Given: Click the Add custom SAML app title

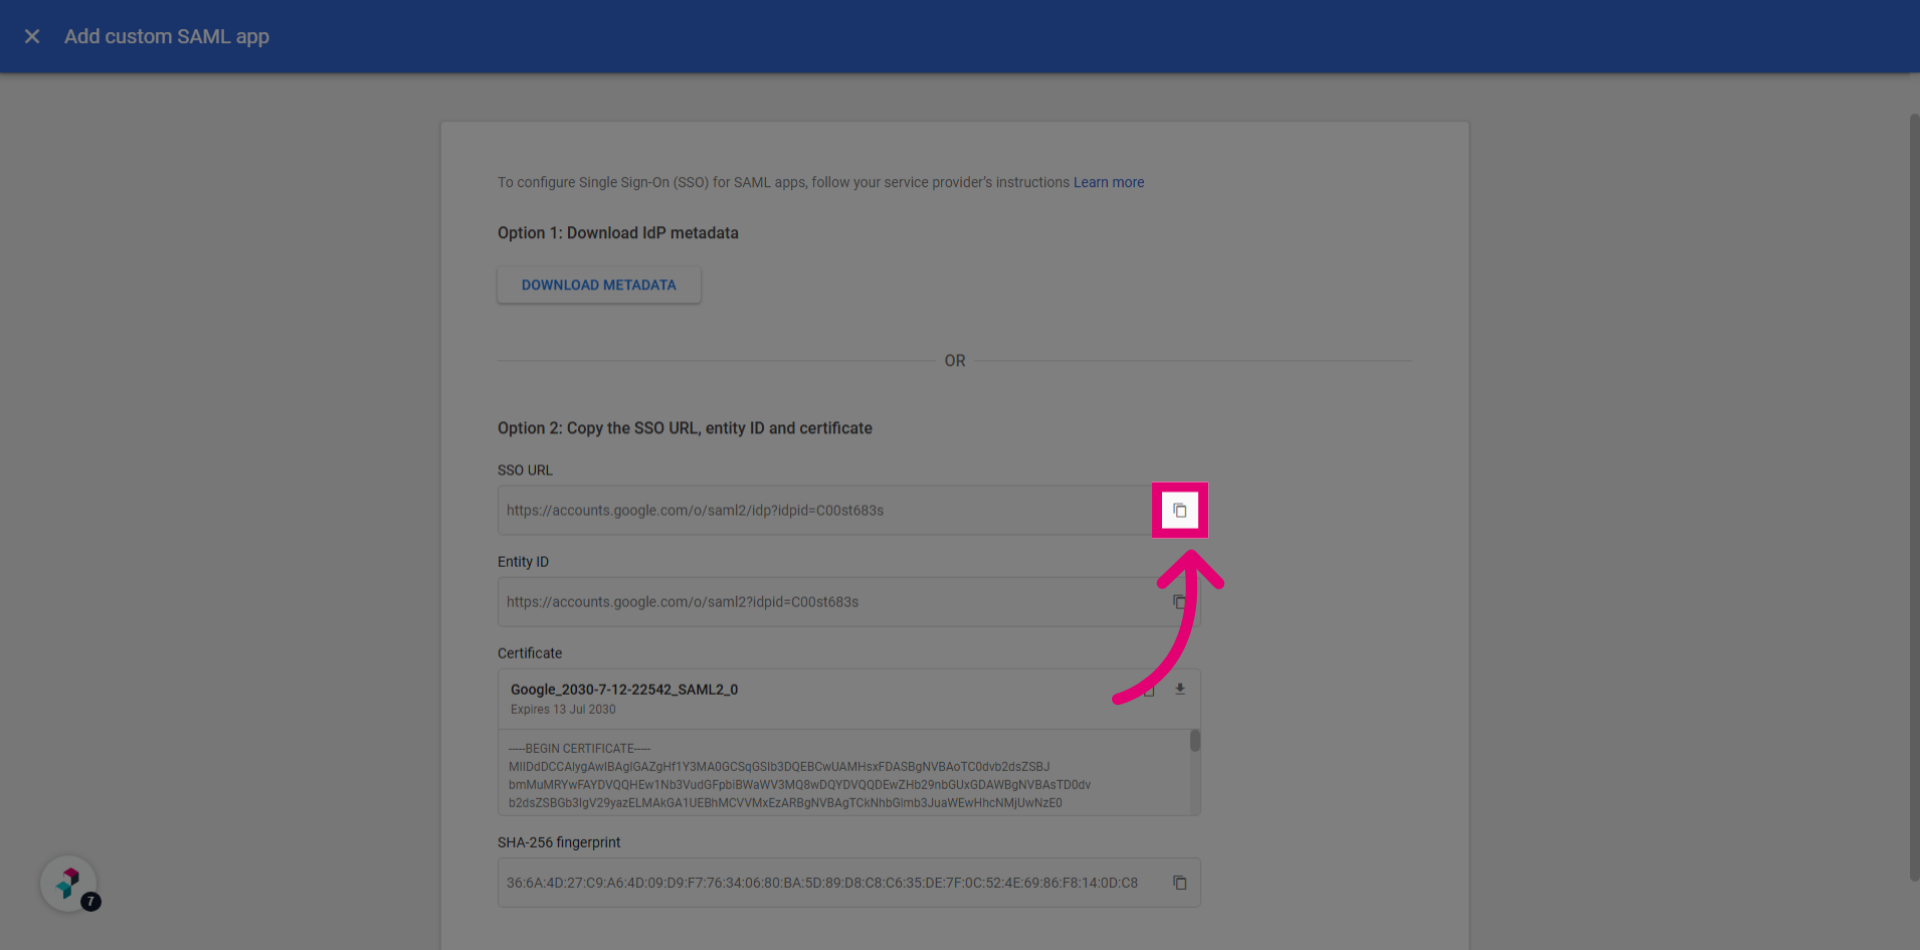Looking at the screenshot, I should (167, 36).
